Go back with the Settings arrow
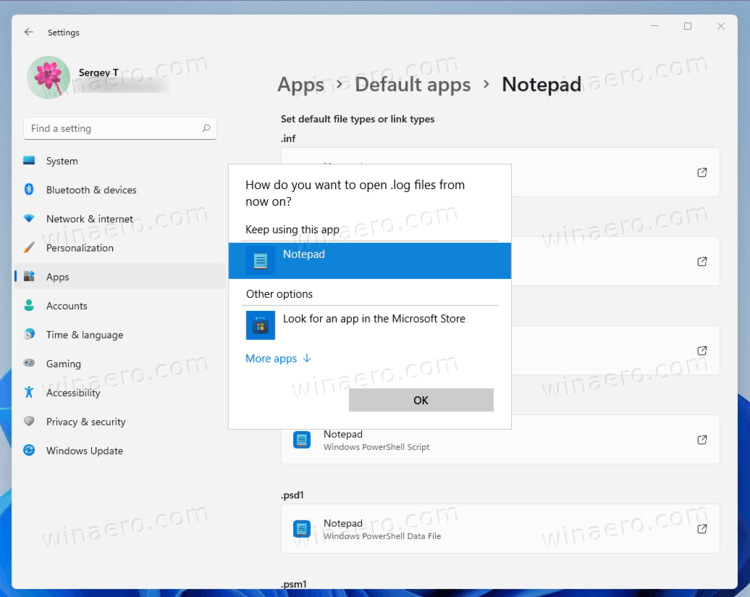750x597 pixels. click(29, 32)
